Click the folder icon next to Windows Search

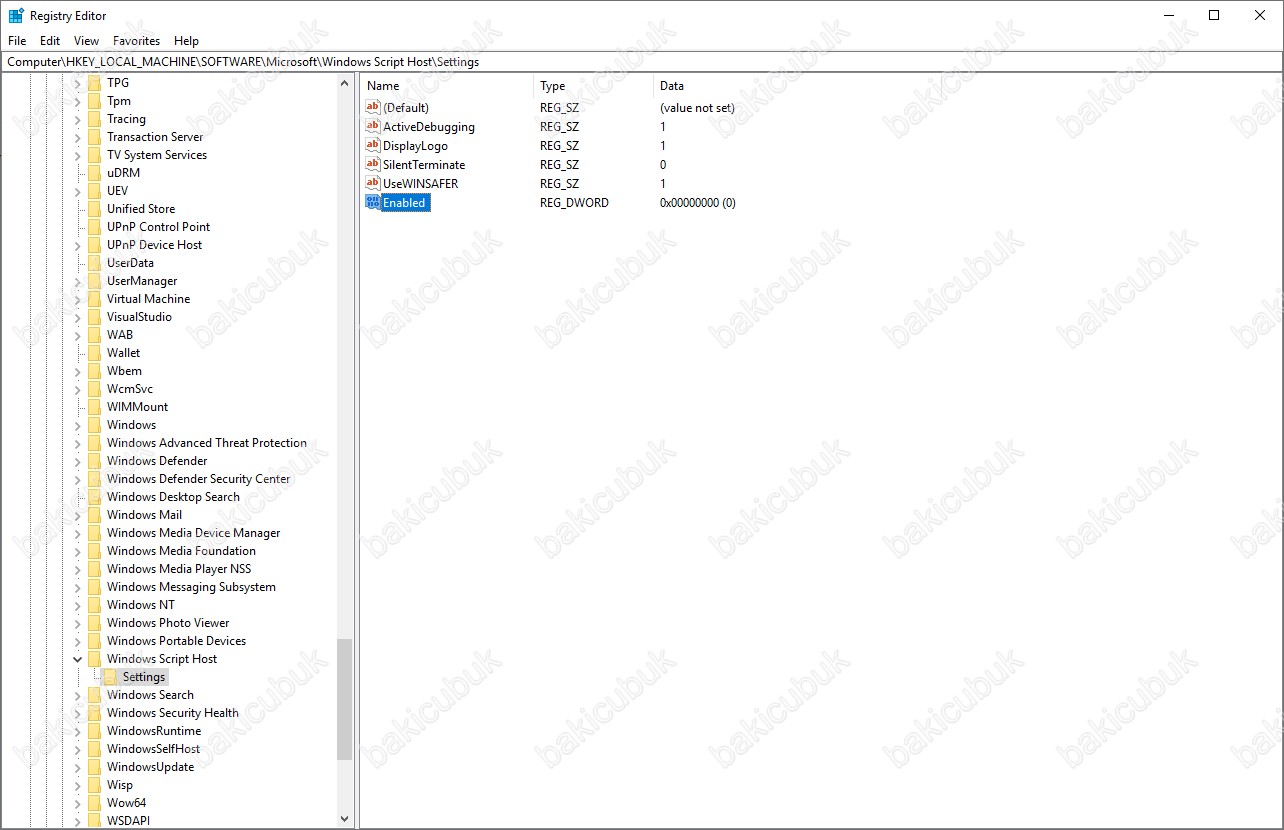coord(94,695)
